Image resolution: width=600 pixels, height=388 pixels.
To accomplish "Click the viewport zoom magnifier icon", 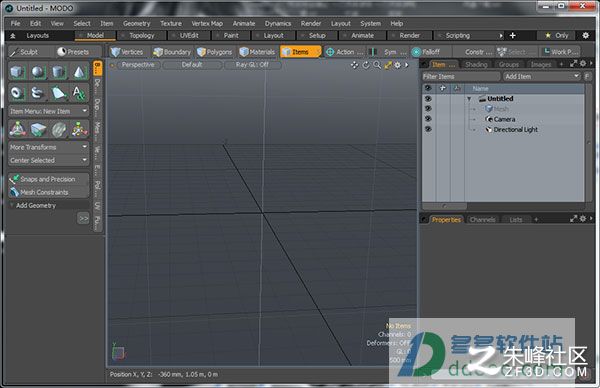I will click(x=377, y=65).
